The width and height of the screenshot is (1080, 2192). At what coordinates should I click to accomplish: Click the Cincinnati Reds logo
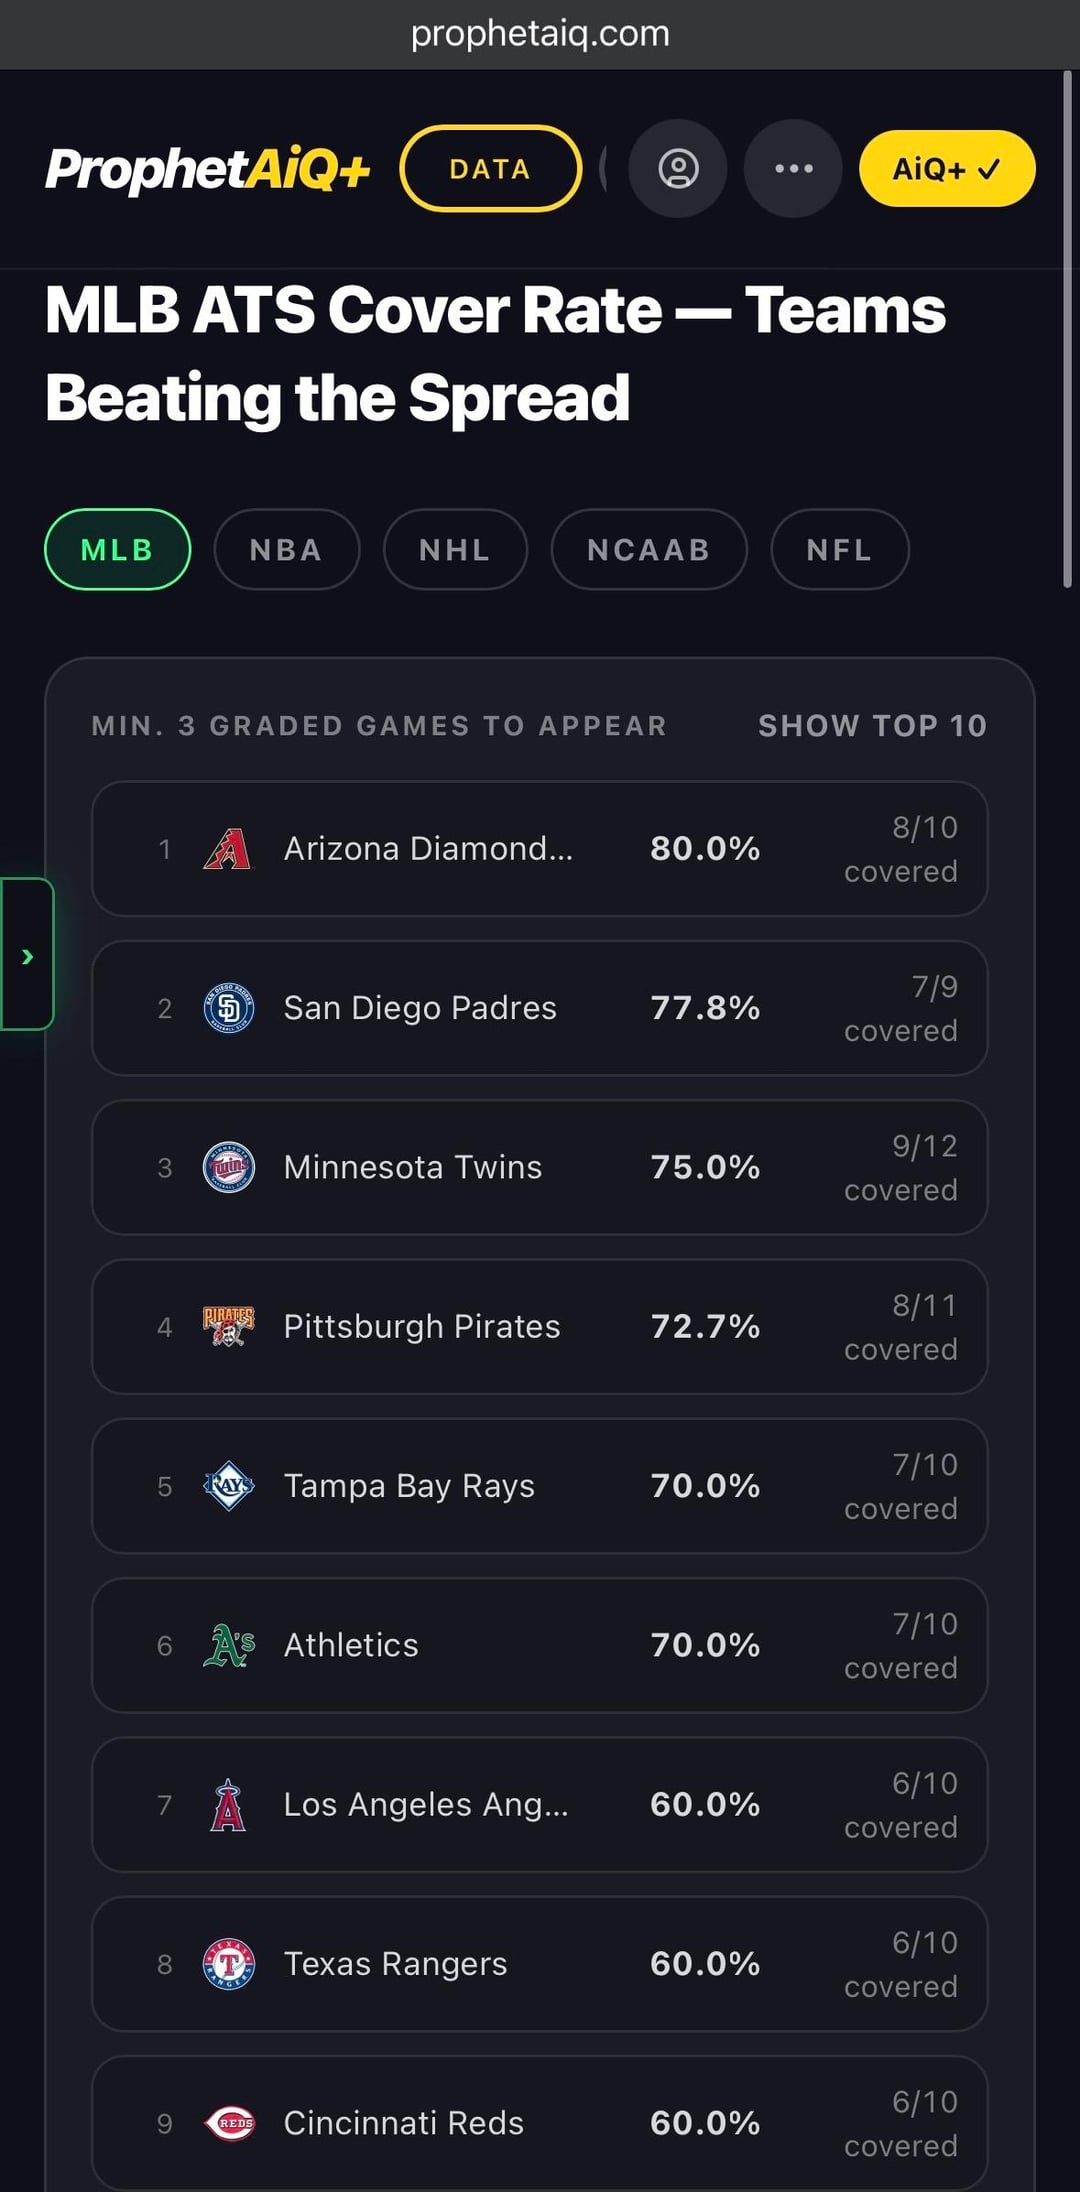(x=230, y=2123)
